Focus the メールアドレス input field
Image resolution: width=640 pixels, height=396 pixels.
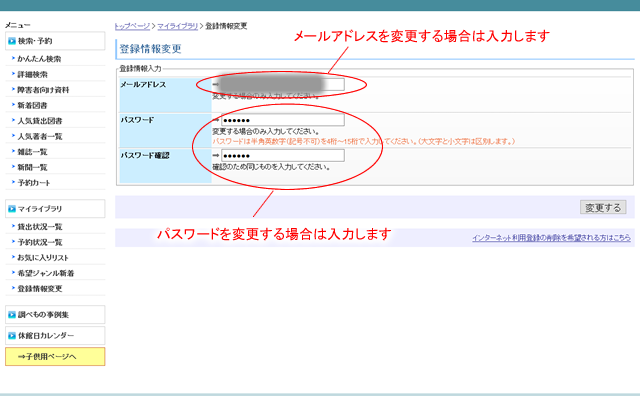click(x=282, y=85)
